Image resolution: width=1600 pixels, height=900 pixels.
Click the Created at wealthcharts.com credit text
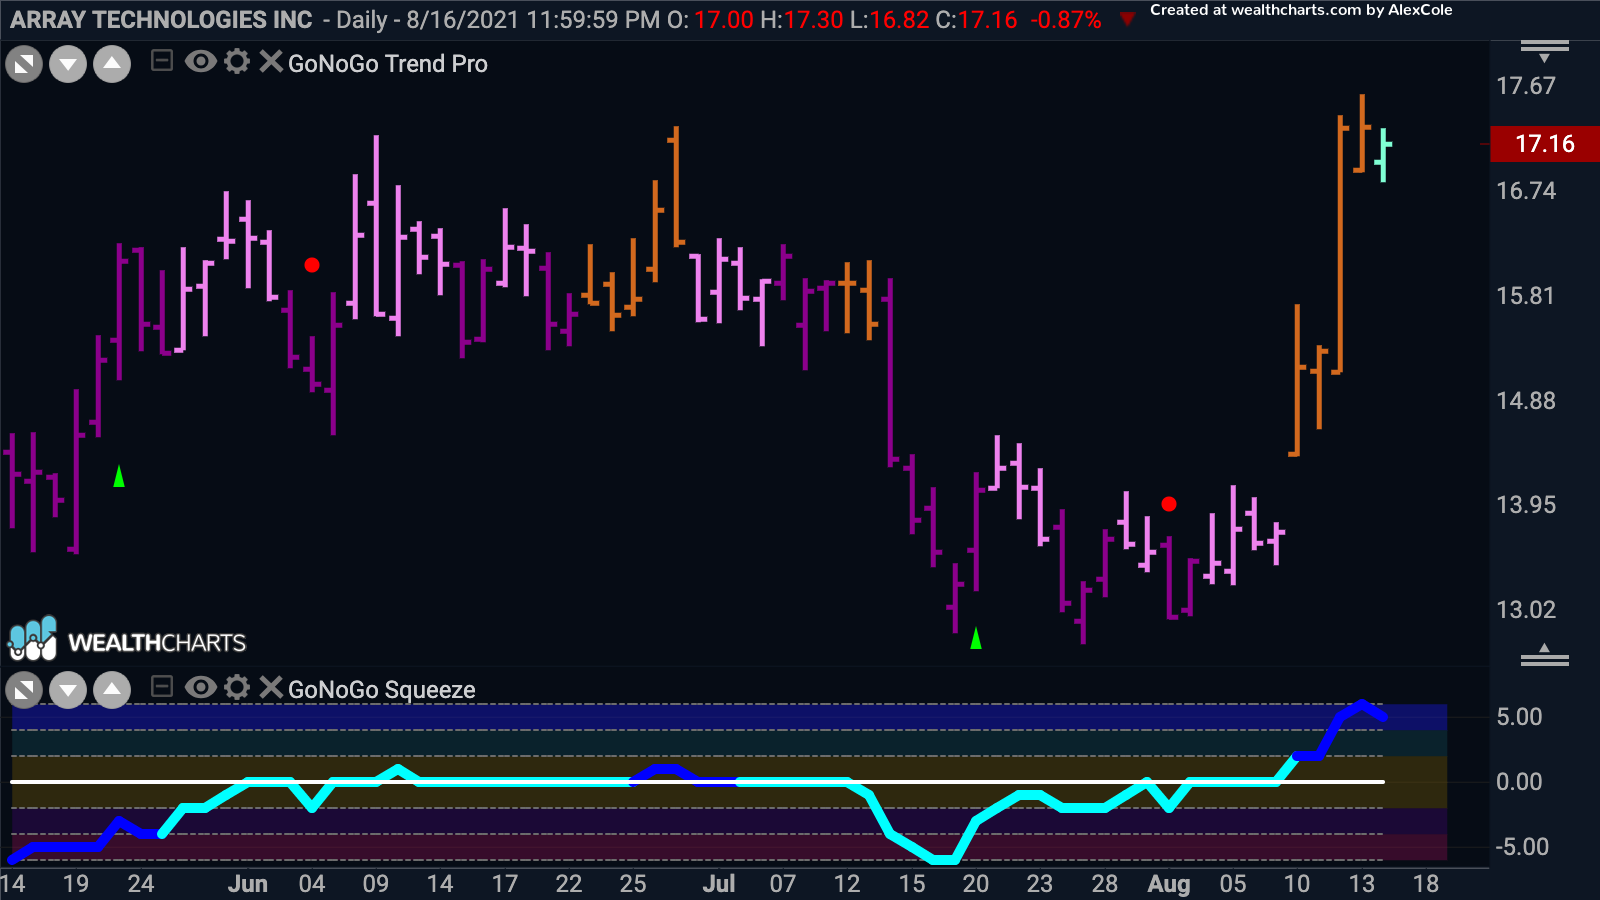1301,10
